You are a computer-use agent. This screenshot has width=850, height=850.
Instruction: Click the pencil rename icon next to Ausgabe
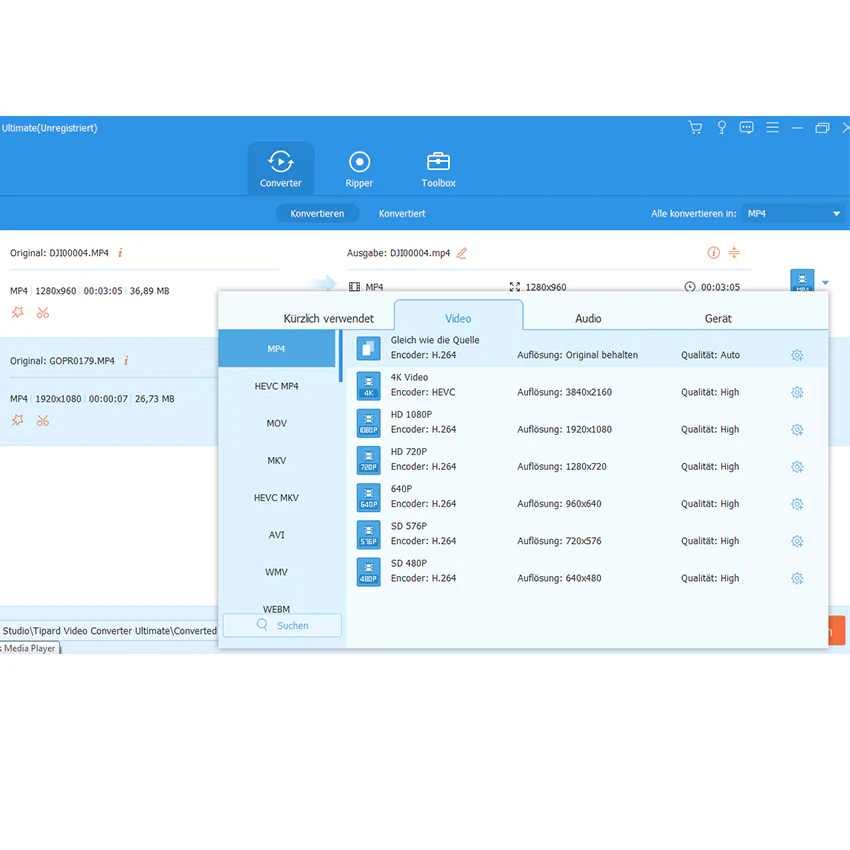(461, 253)
